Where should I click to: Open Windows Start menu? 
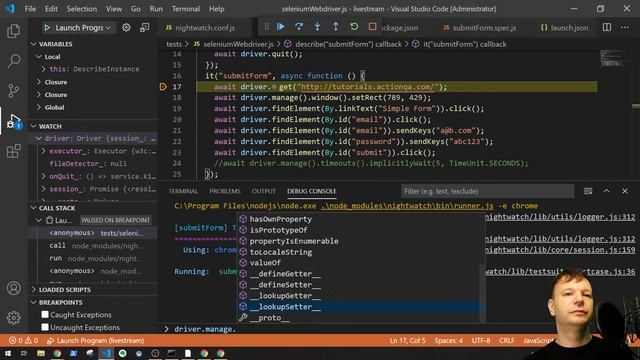8,353
